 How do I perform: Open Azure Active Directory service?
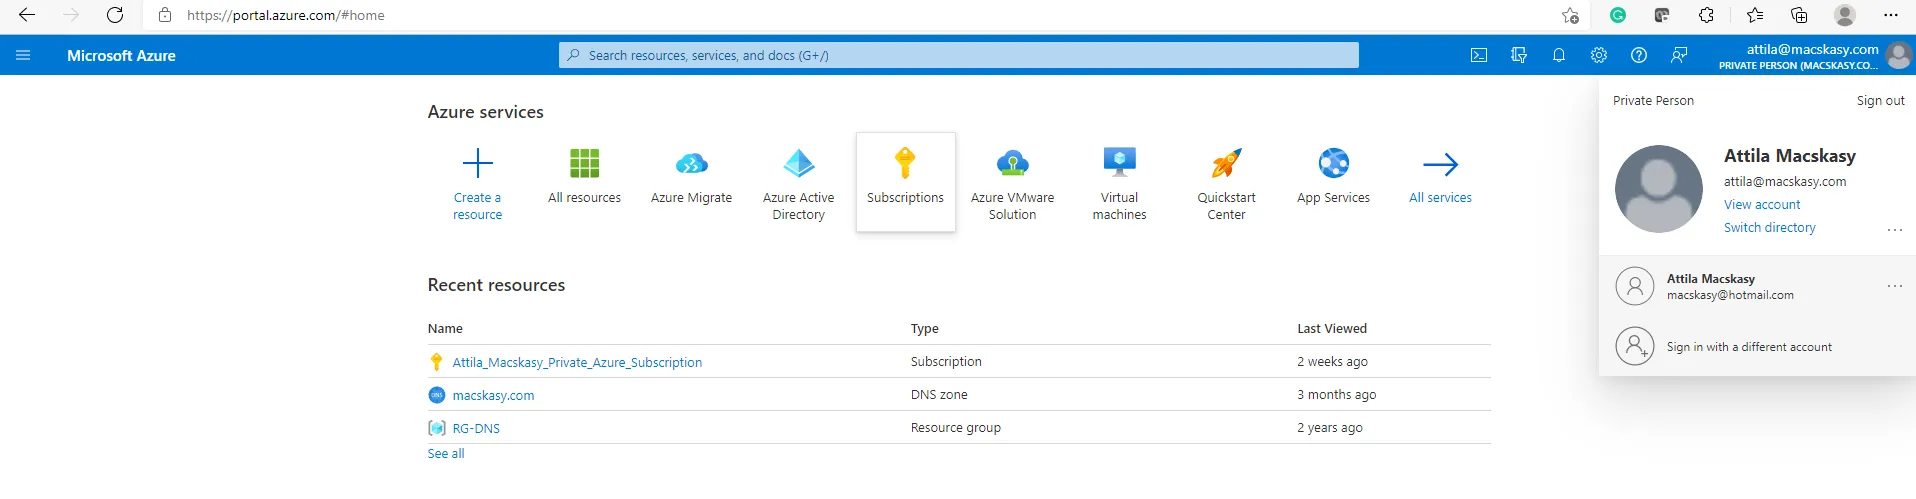click(x=798, y=182)
